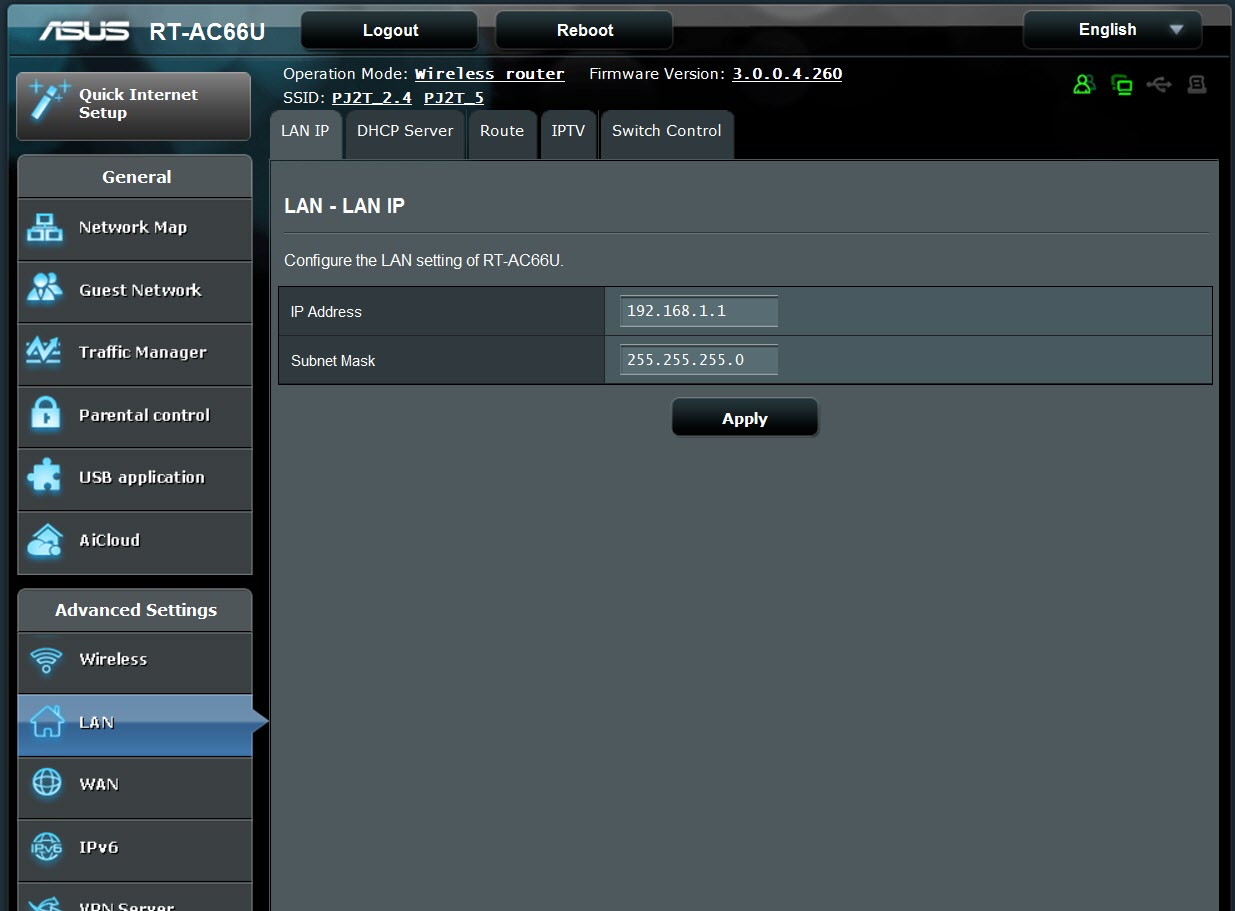Image resolution: width=1235 pixels, height=911 pixels.
Task: Click the General section header
Action: click(x=135, y=177)
